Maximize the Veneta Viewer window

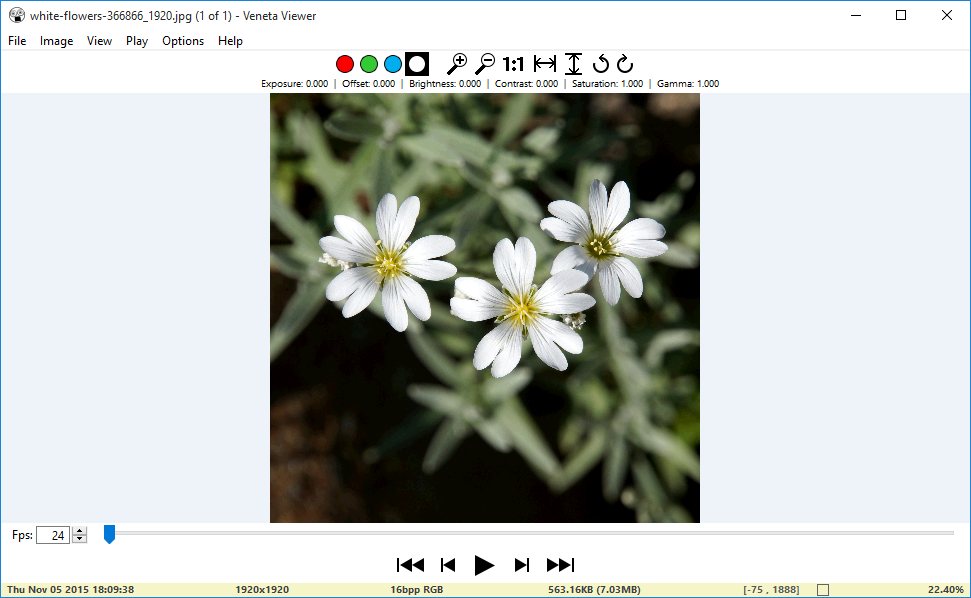click(x=901, y=15)
